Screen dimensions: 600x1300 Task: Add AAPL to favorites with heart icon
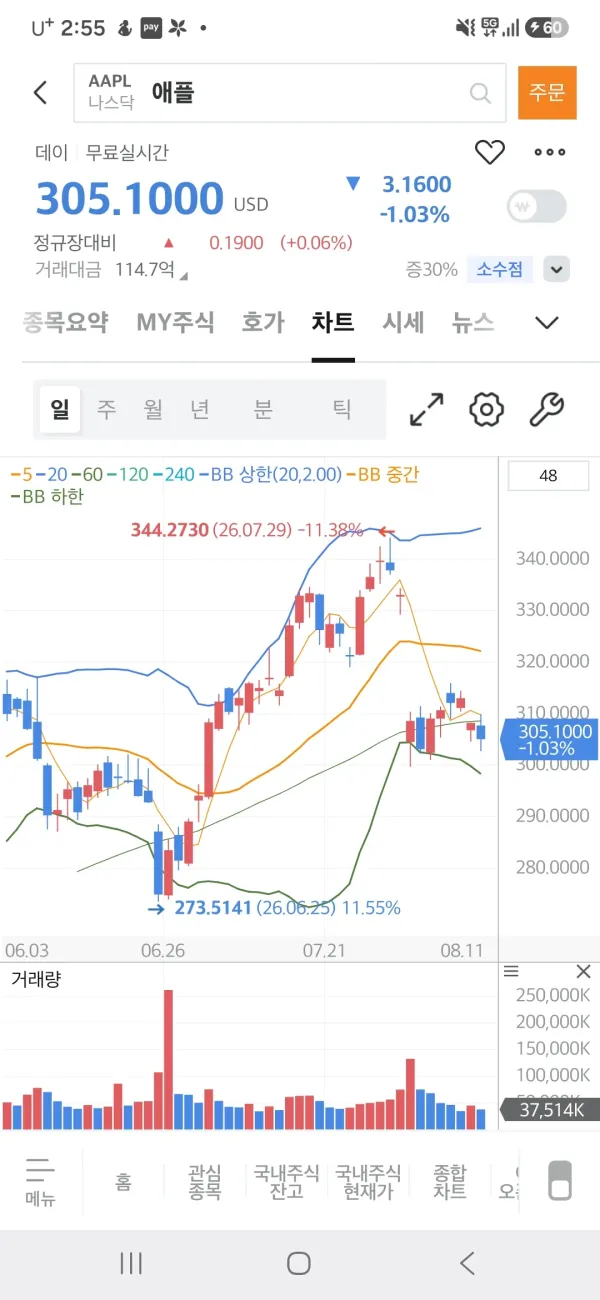click(489, 152)
